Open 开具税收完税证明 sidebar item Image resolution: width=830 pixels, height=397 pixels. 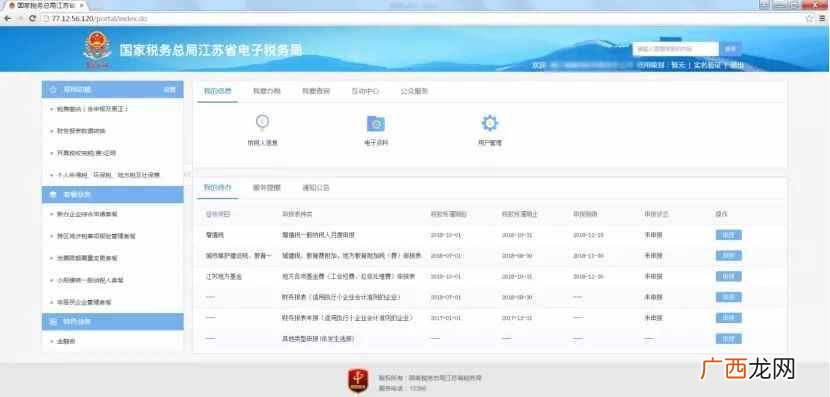pyautogui.click(x=86, y=153)
